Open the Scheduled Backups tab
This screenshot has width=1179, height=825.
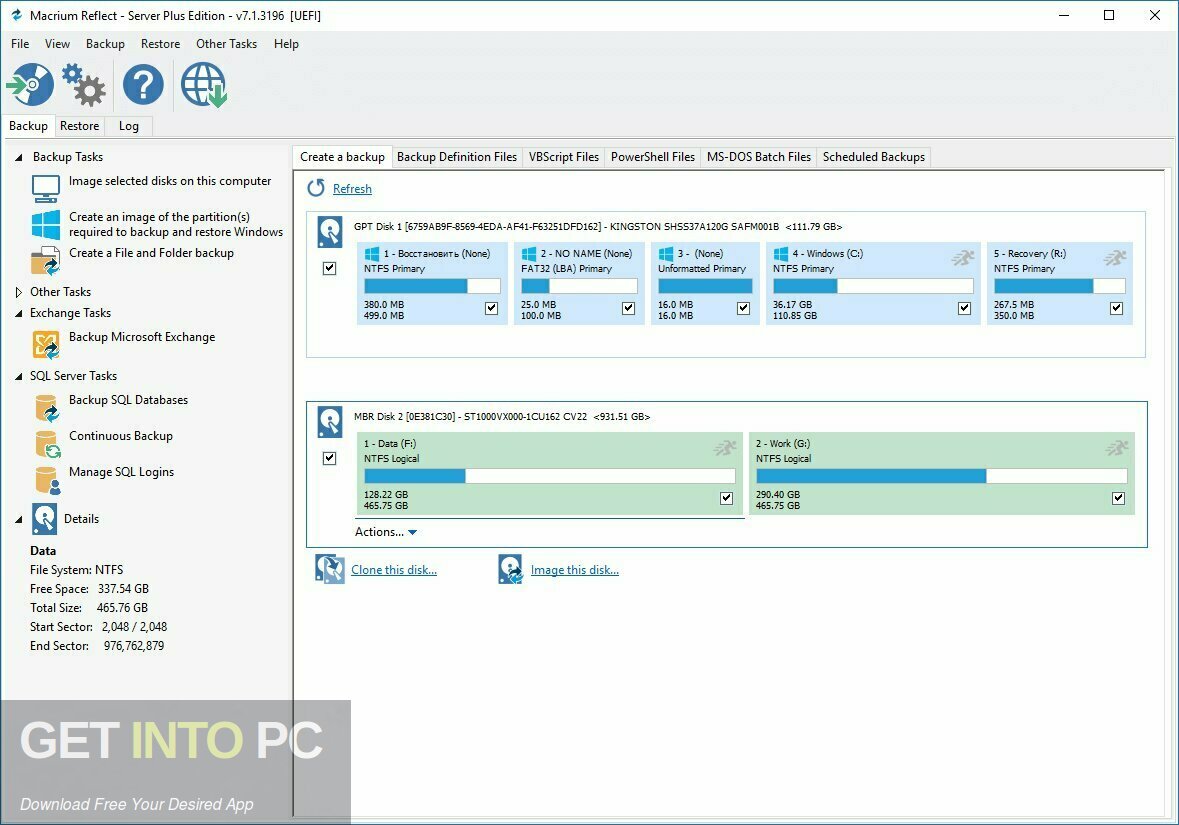point(874,156)
